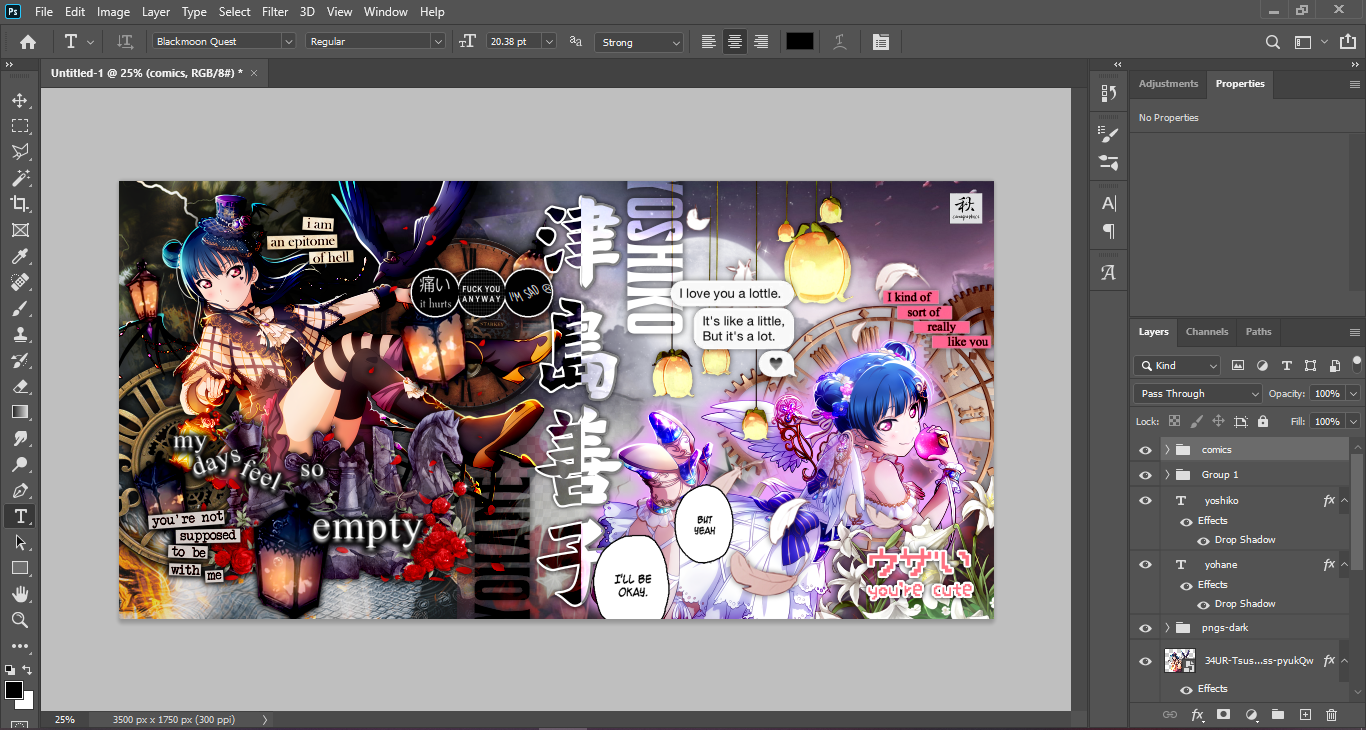Select the Zoom tool
The image size is (1366, 730).
click(x=19, y=620)
